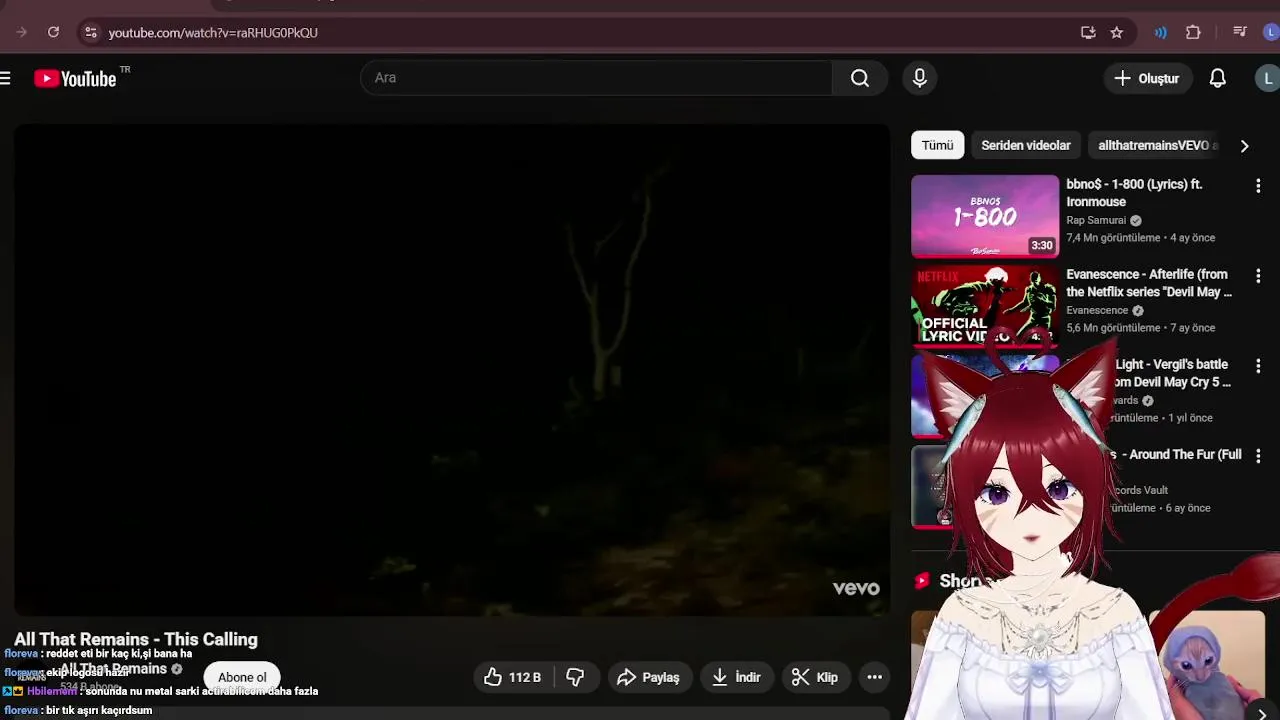Click the Evanescence channel name
Screen dimensions: 1280x720
pos(1097,310)
